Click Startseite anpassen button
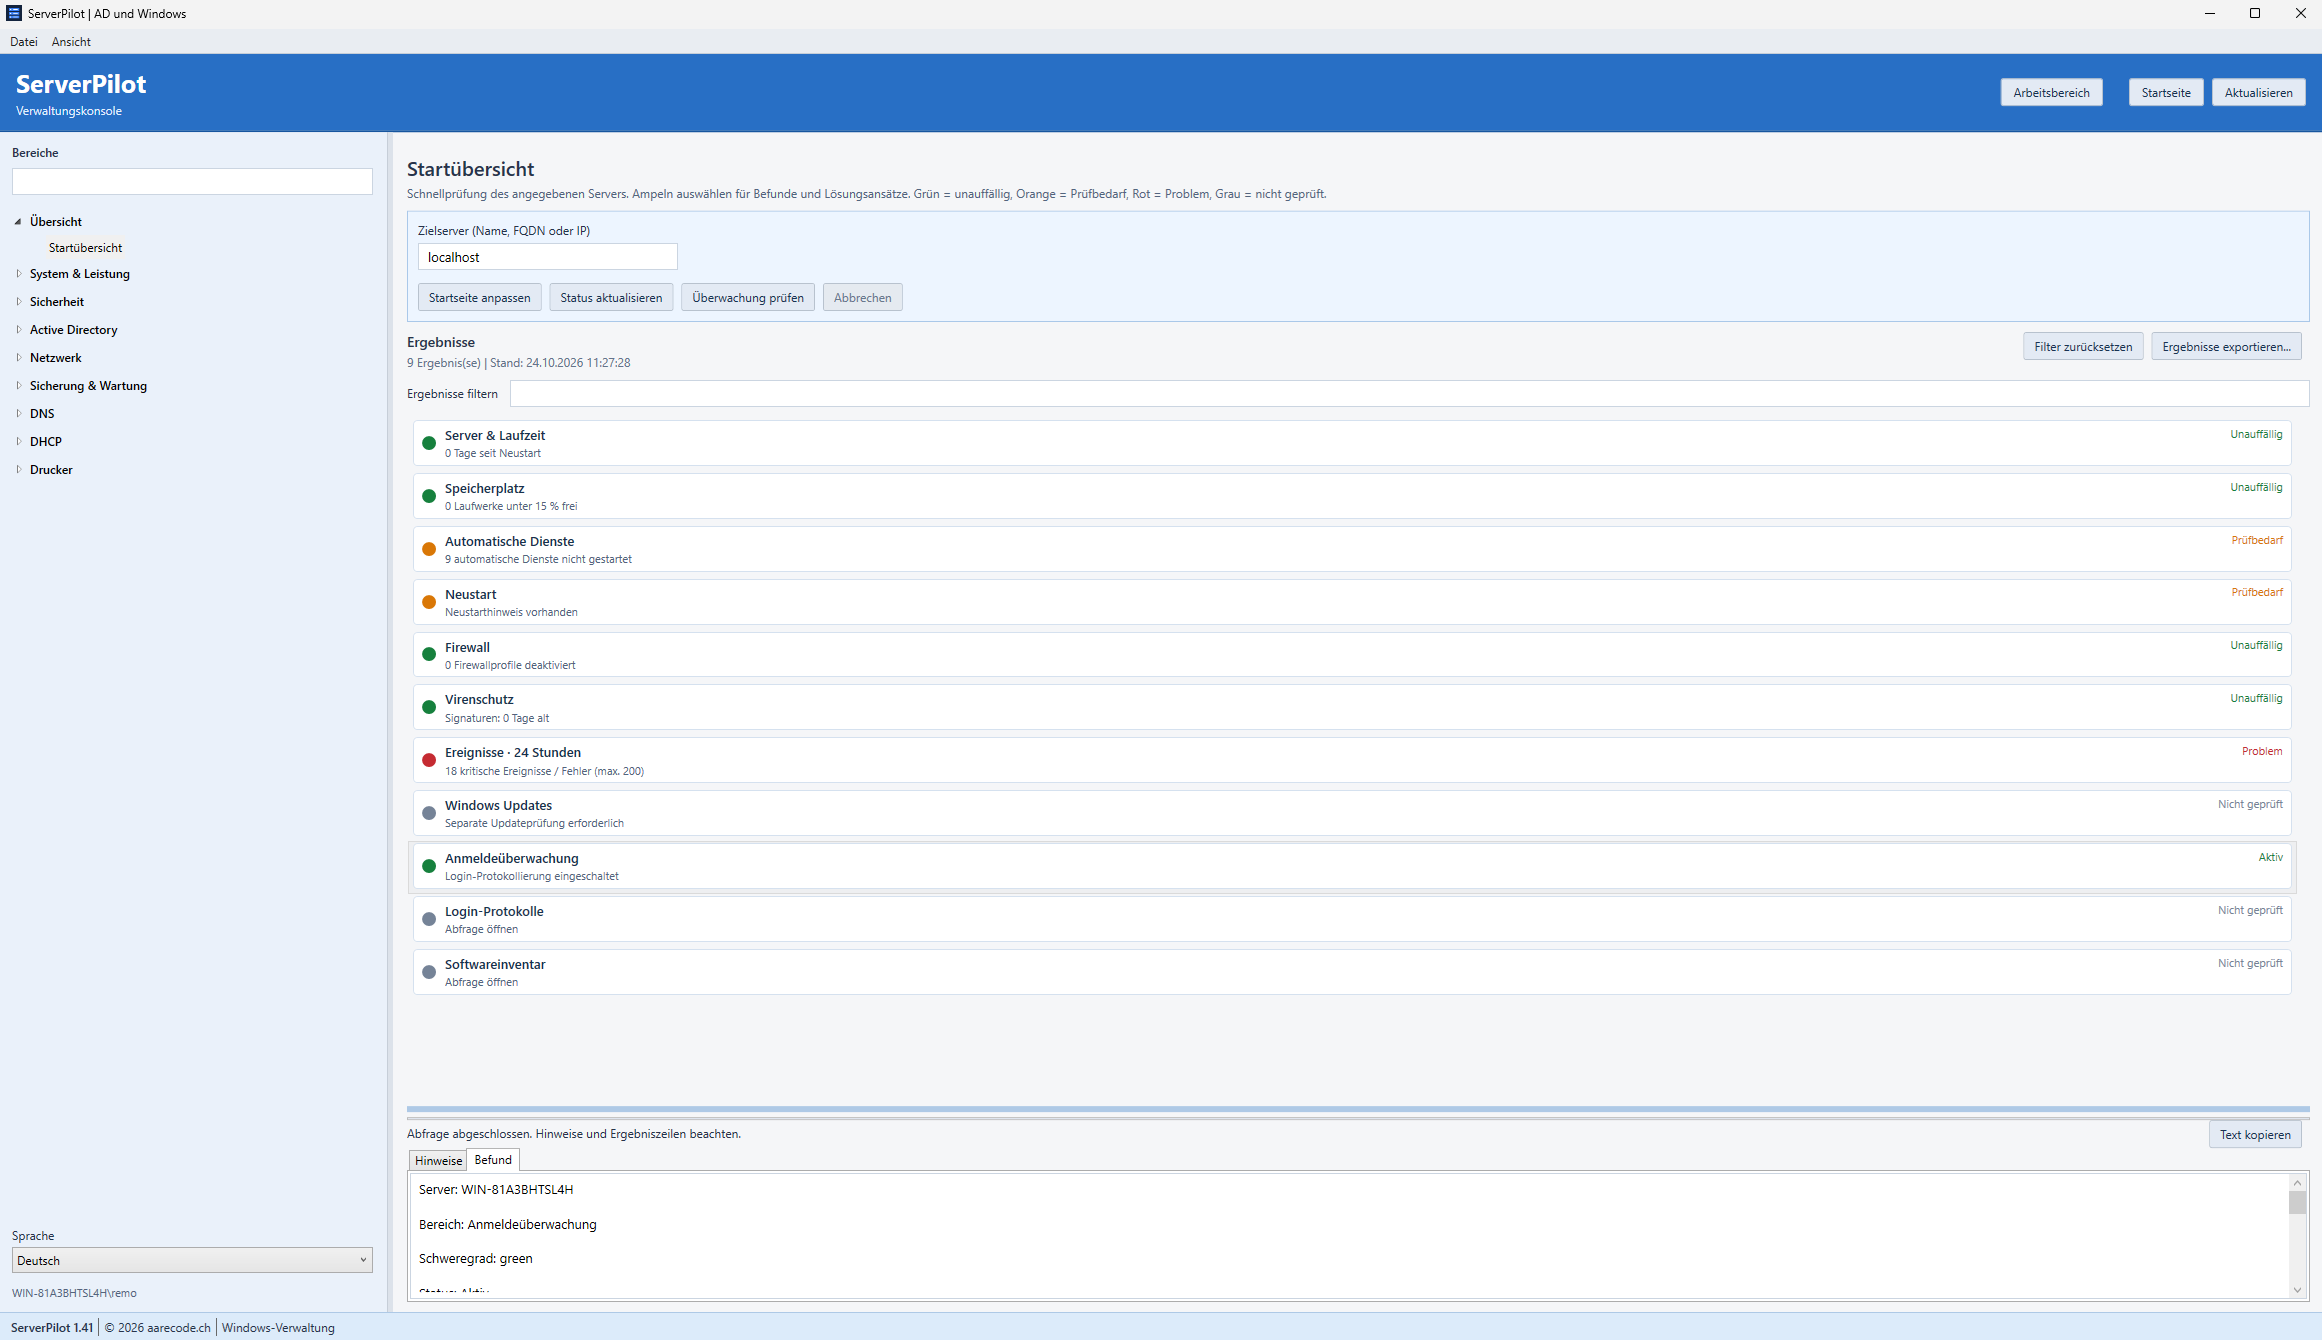Screen dimensions: 2322x1340 (x=480, y=298)
